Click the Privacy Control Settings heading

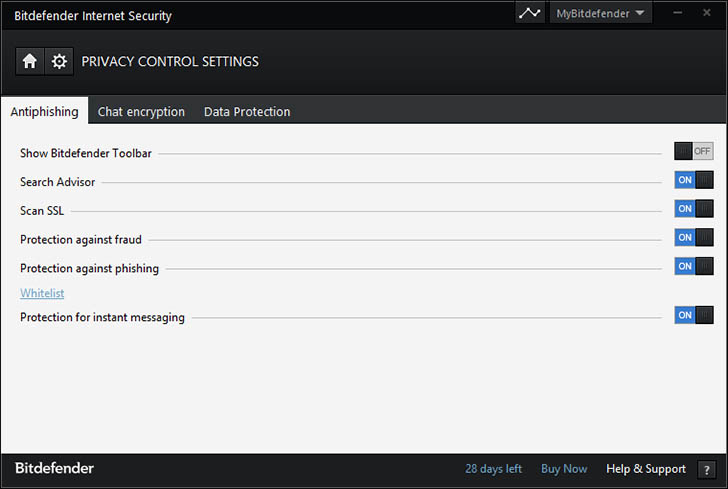coord(170,61)
